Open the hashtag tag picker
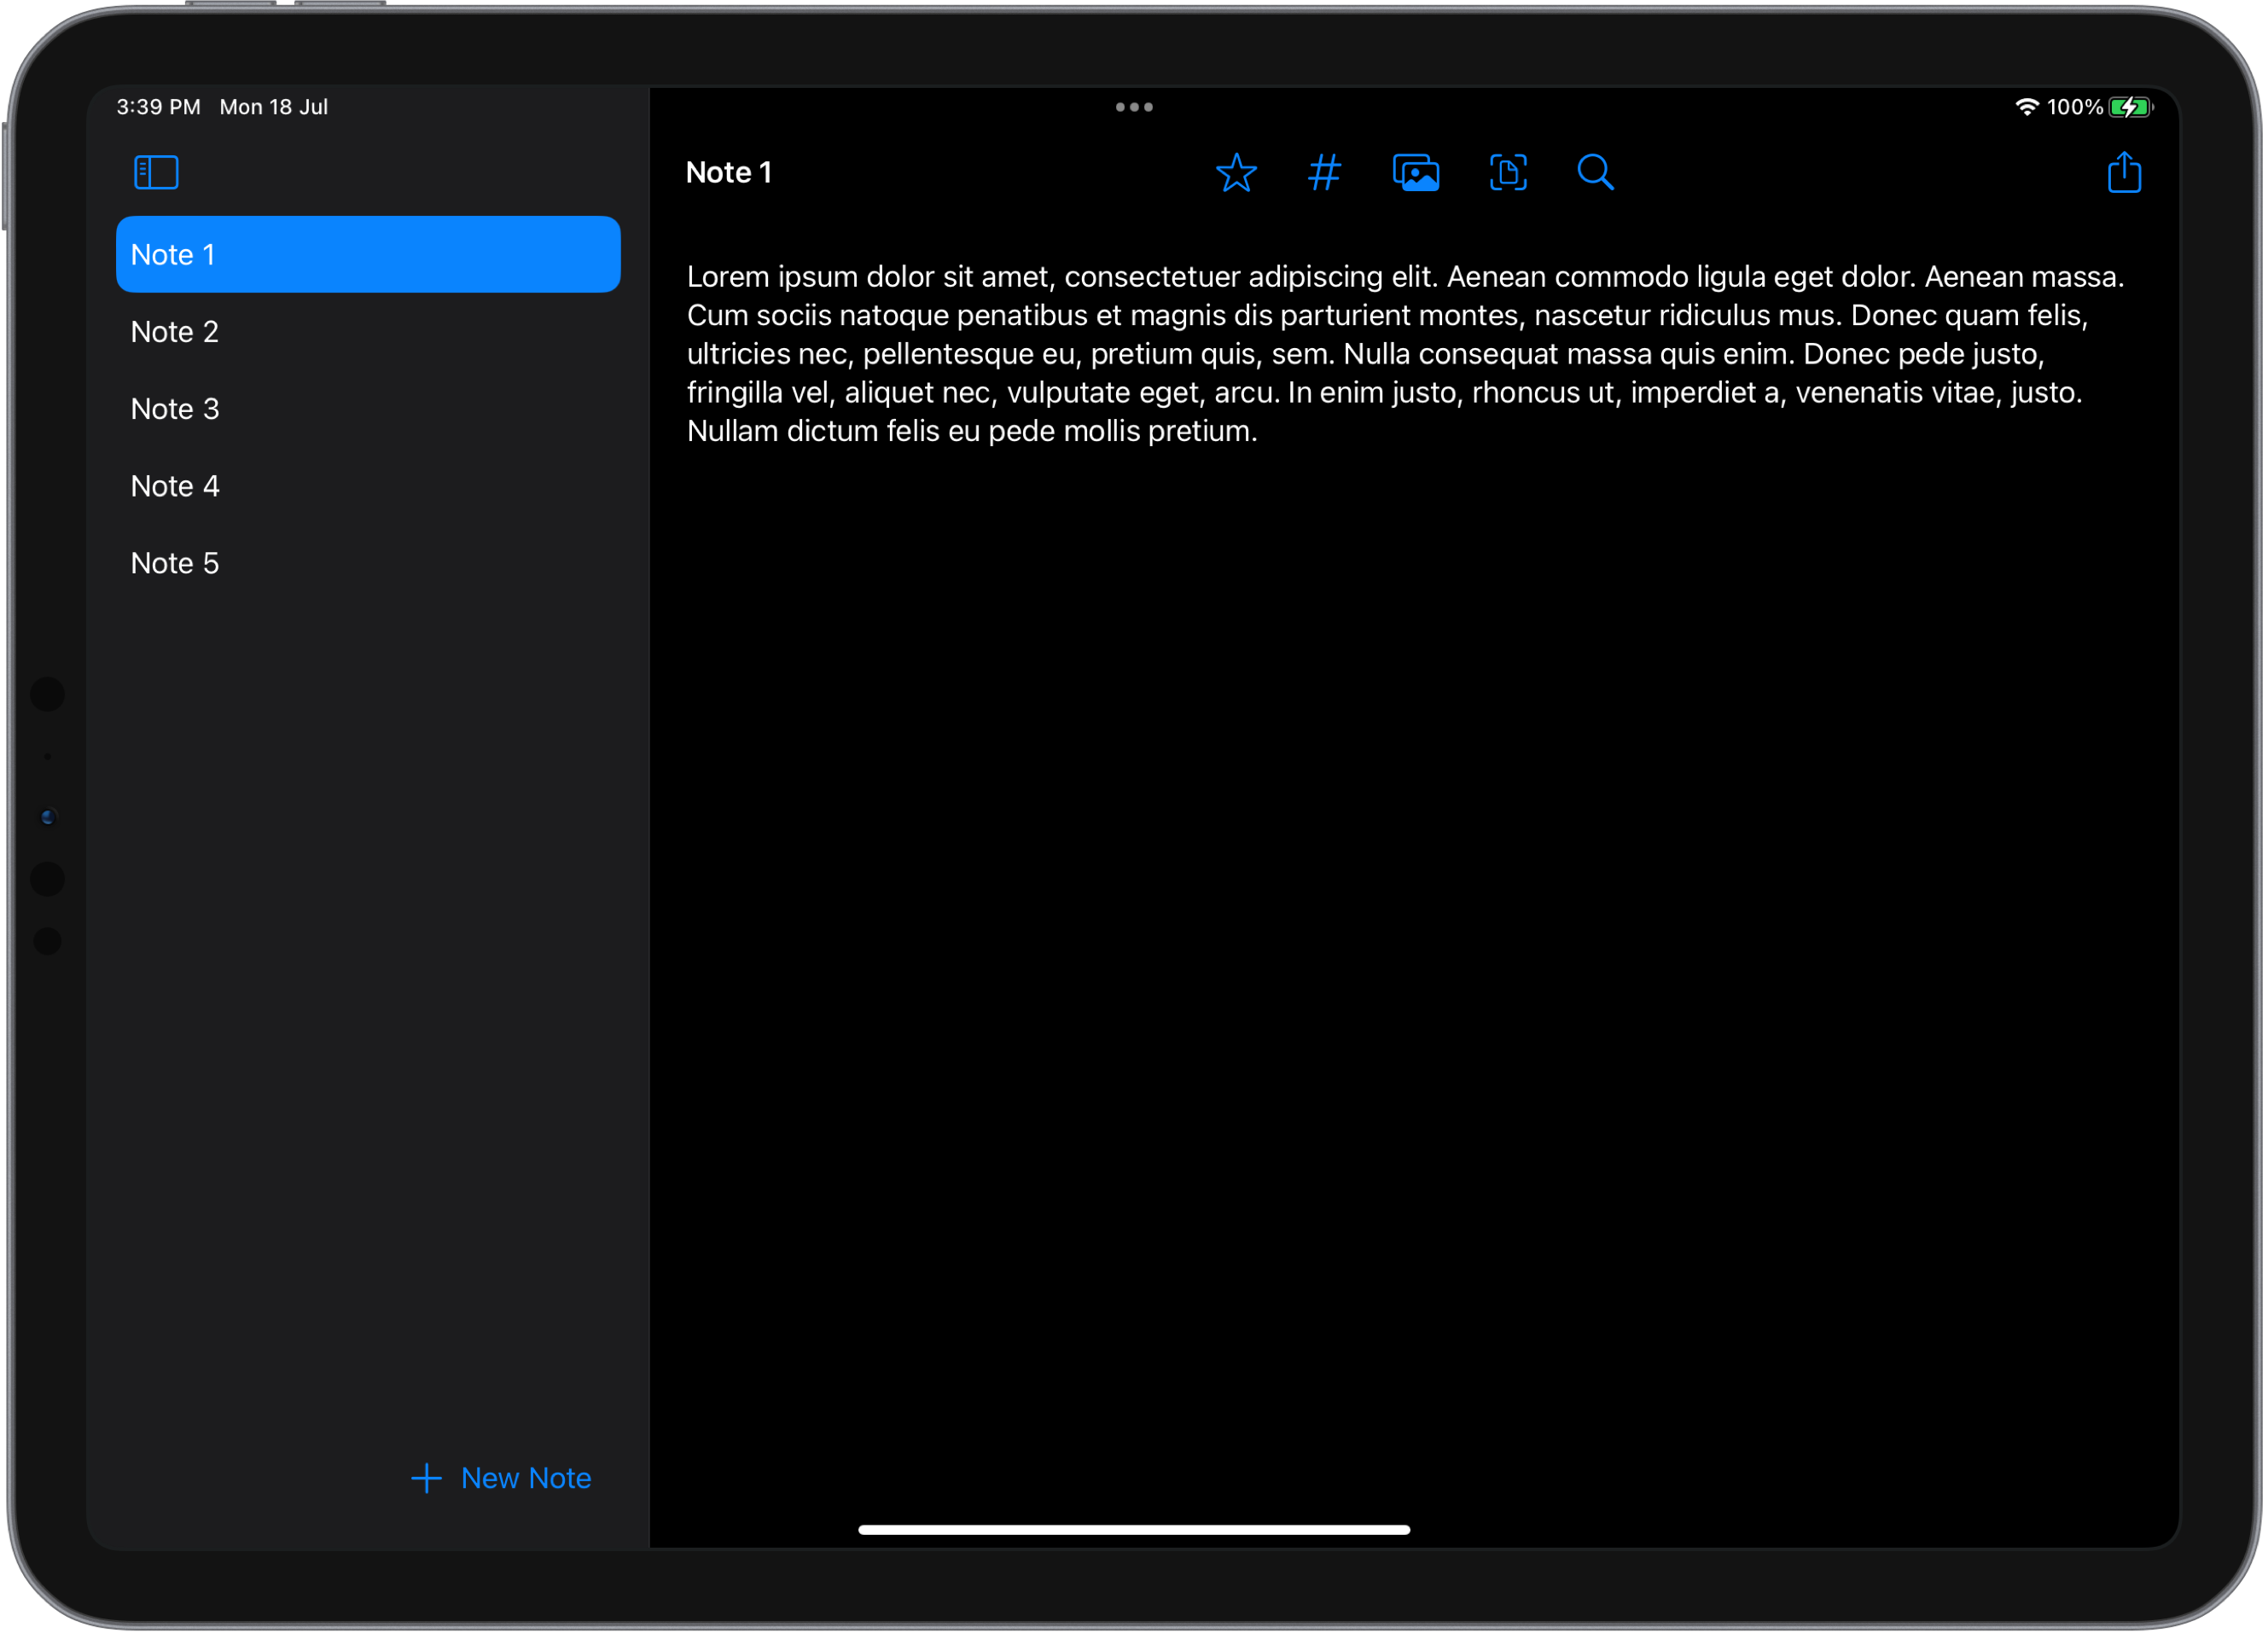 pyautogui.click(x=1325, y=172)
